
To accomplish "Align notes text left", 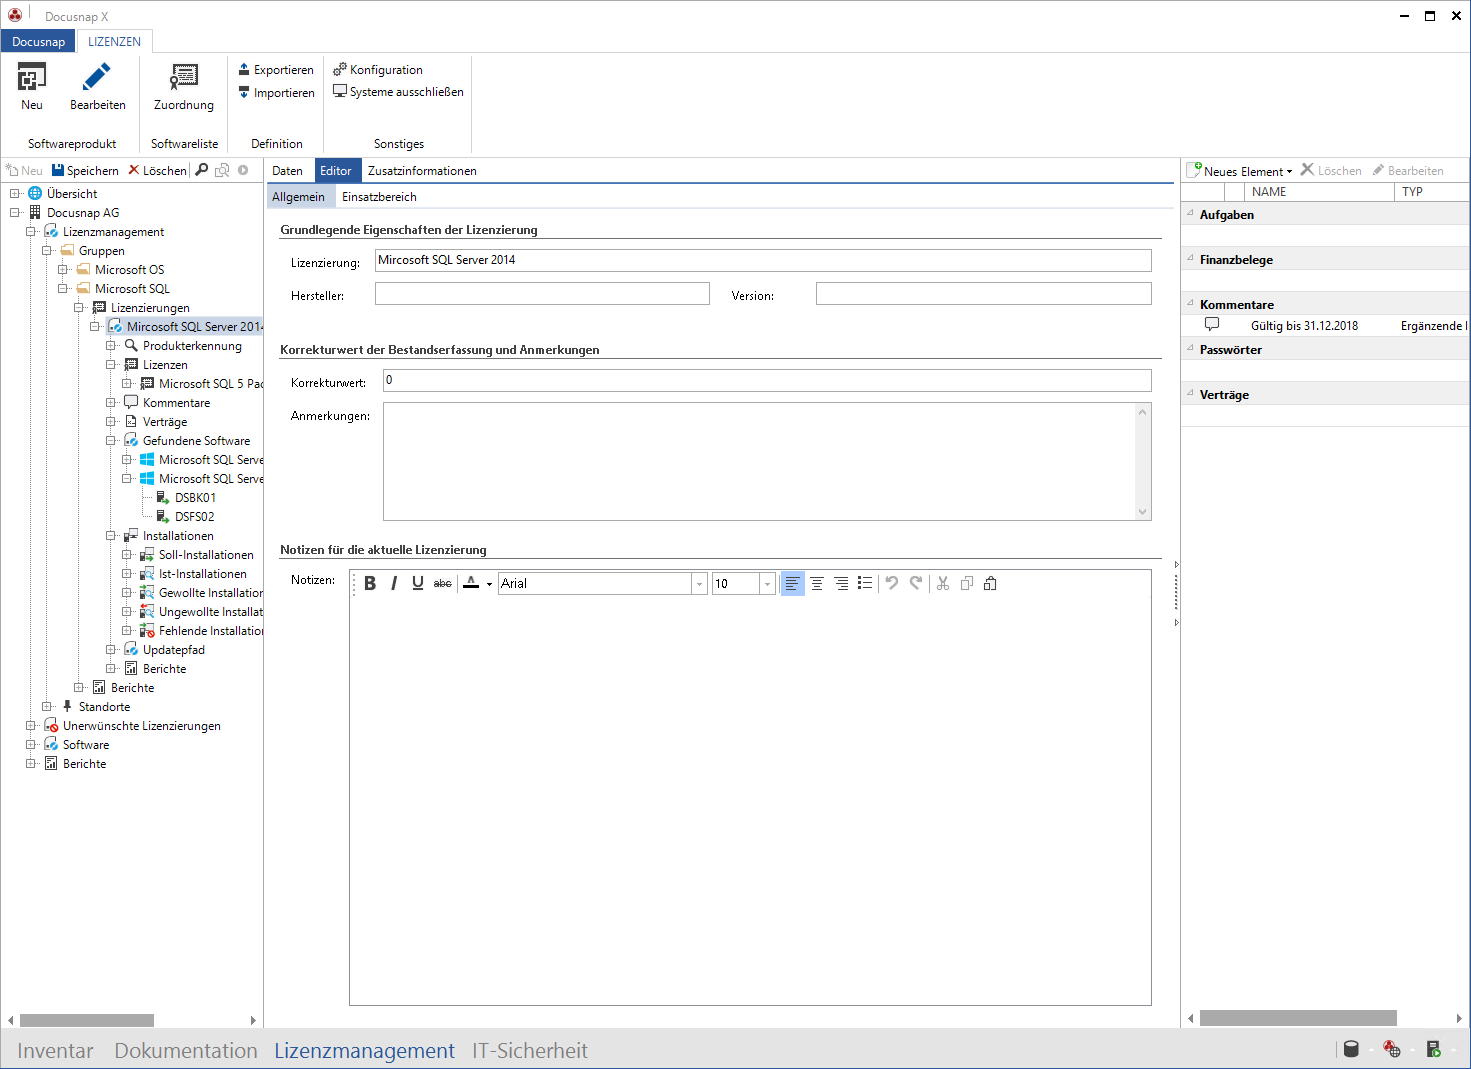I will (792, 583).
